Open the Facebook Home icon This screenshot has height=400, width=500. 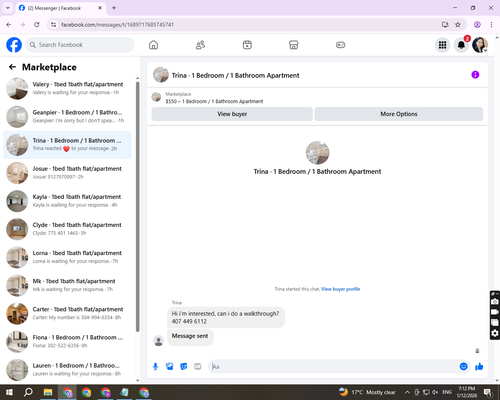pos(153,45)
